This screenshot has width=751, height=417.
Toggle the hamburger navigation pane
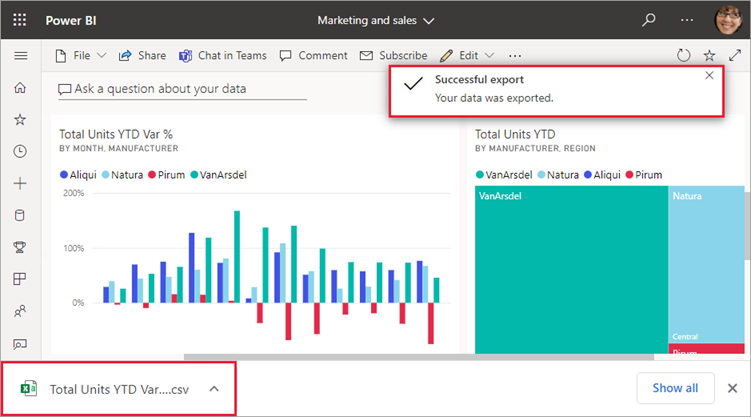click(x=21, y=56)
